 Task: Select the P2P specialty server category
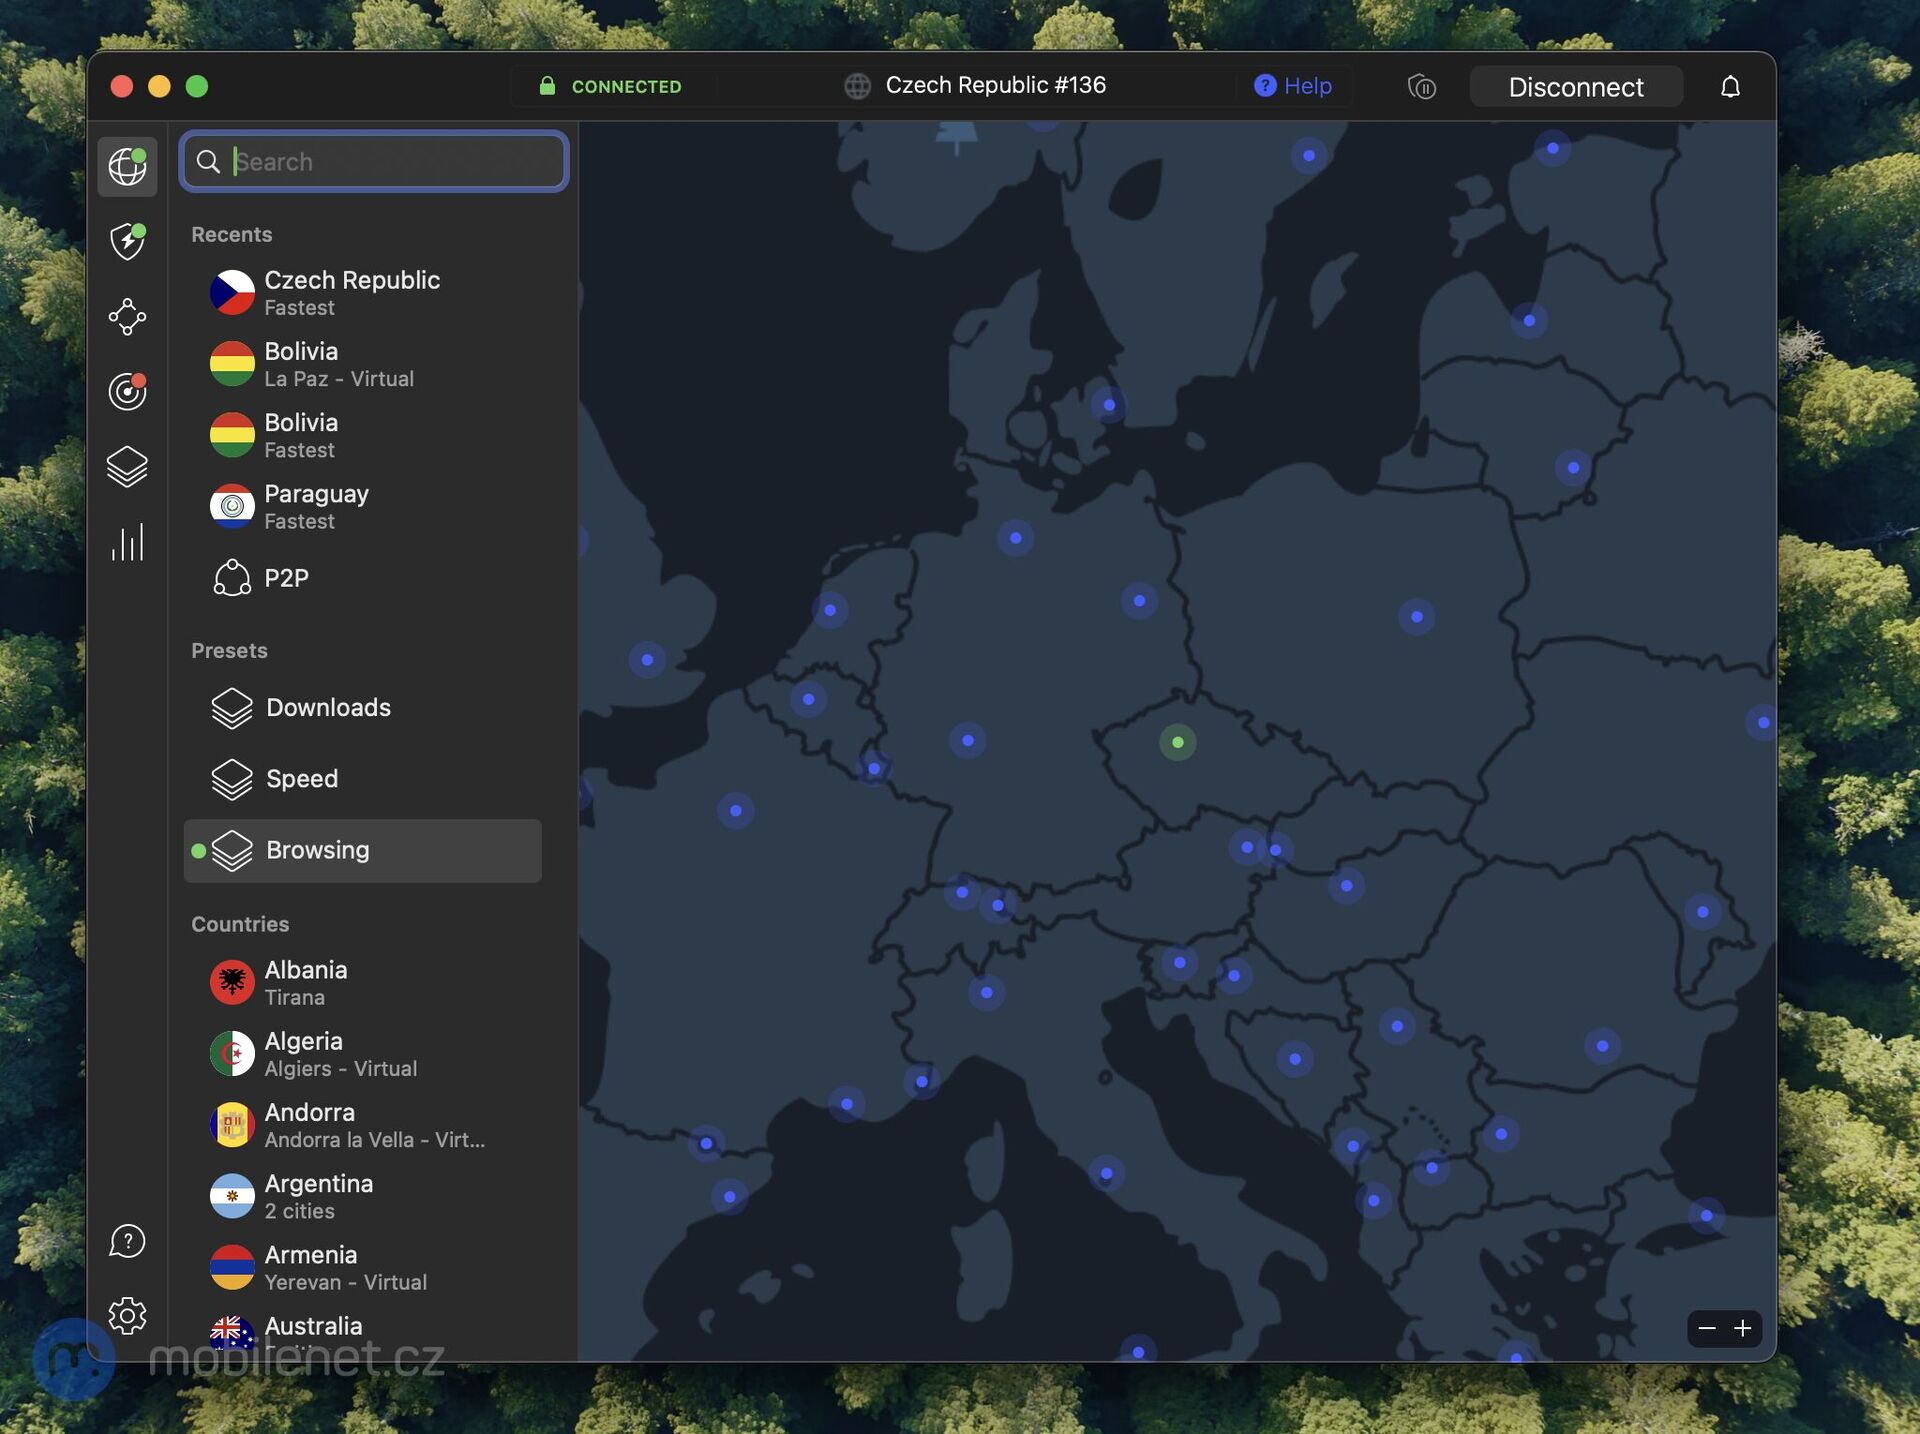tap(286, 577)
